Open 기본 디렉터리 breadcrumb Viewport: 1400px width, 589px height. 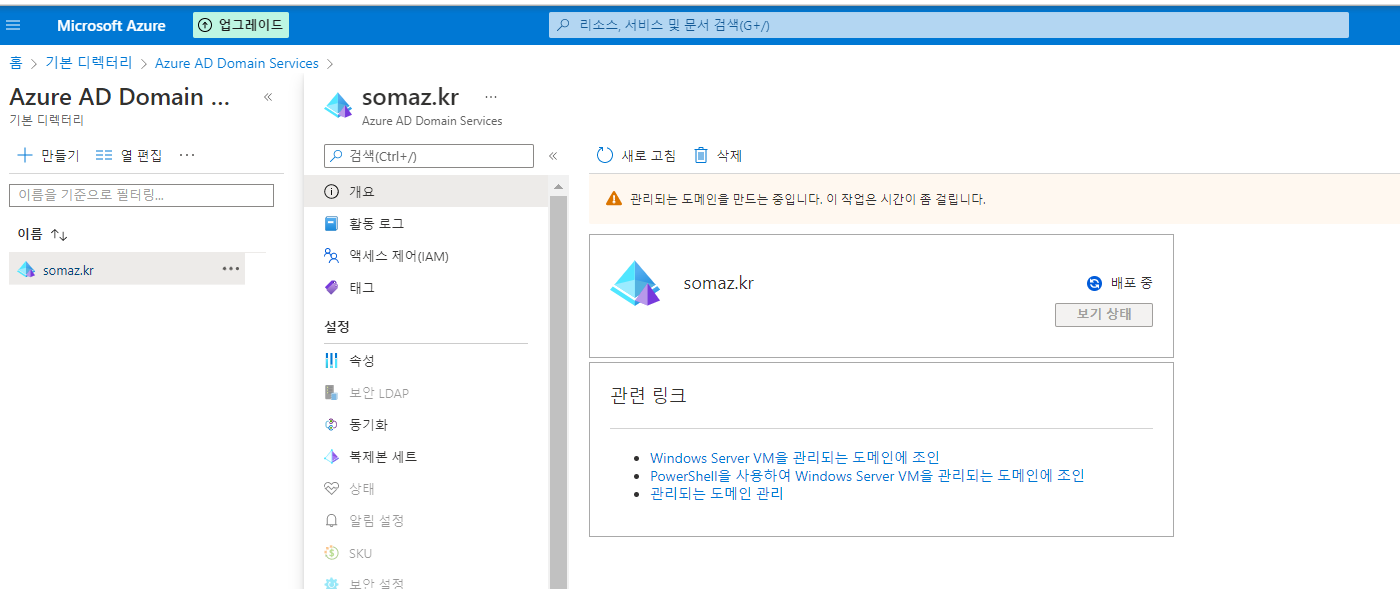pyautogui.click(x=89, y=63)
